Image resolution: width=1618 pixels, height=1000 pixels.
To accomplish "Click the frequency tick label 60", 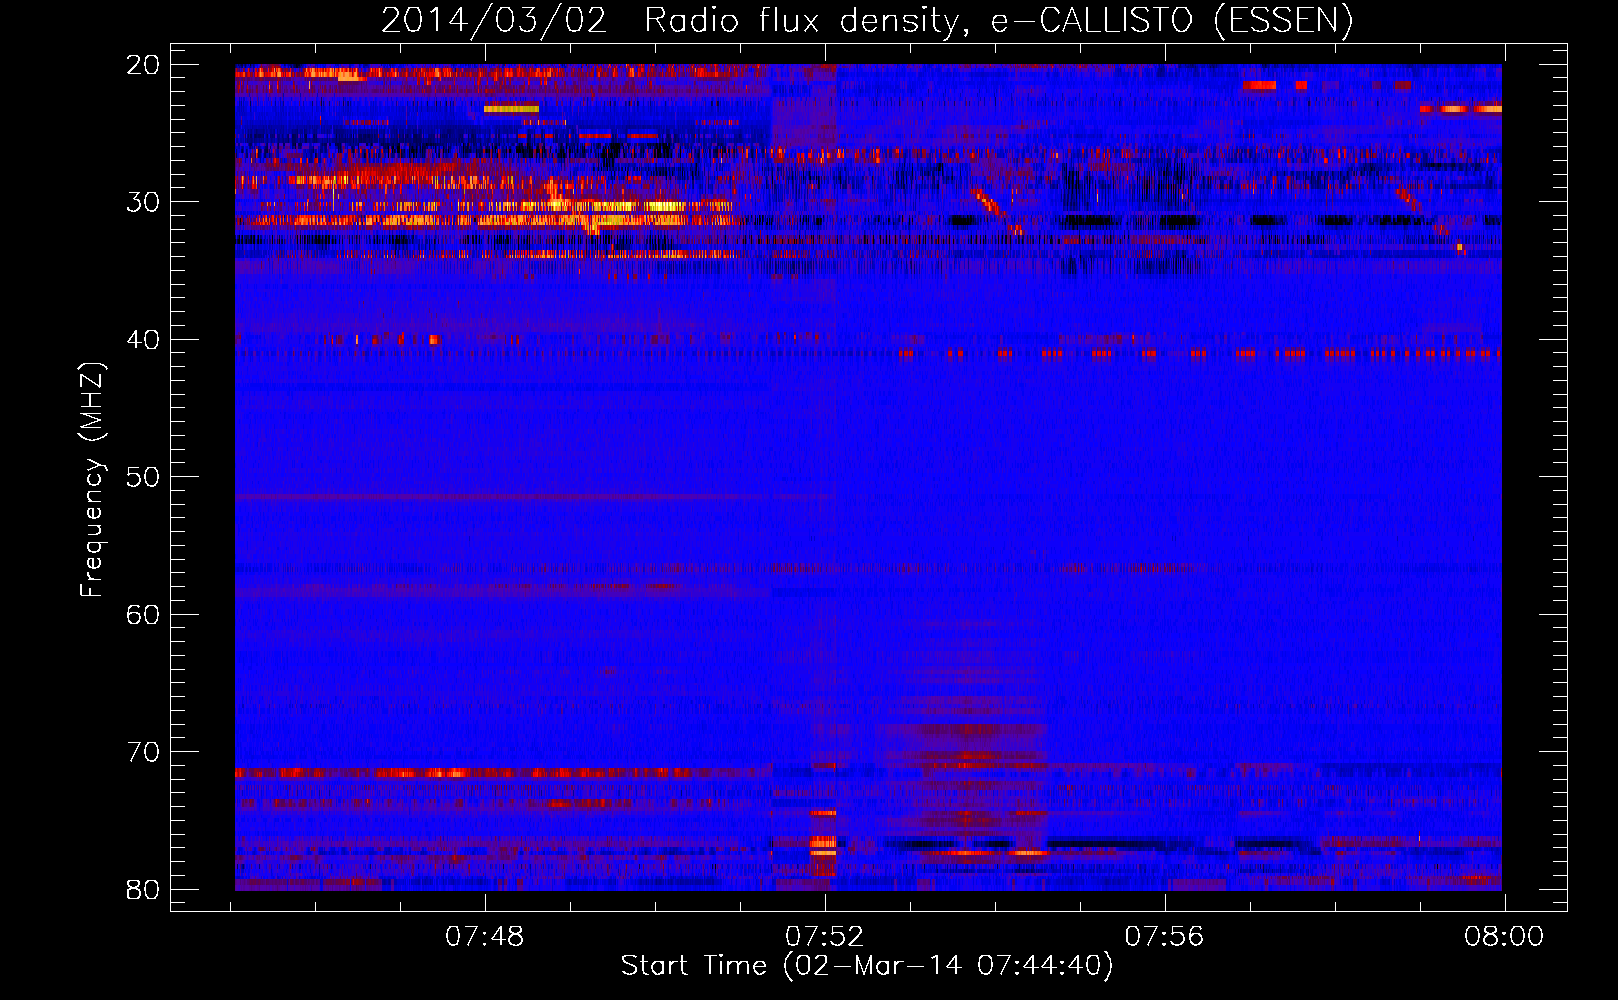I will 143,614.
